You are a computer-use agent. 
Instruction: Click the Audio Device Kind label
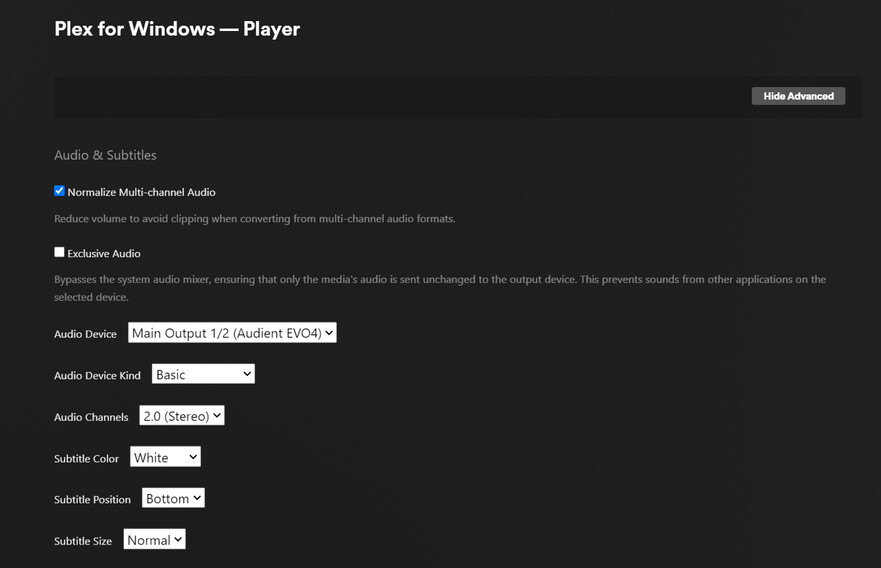click(97, 375)
